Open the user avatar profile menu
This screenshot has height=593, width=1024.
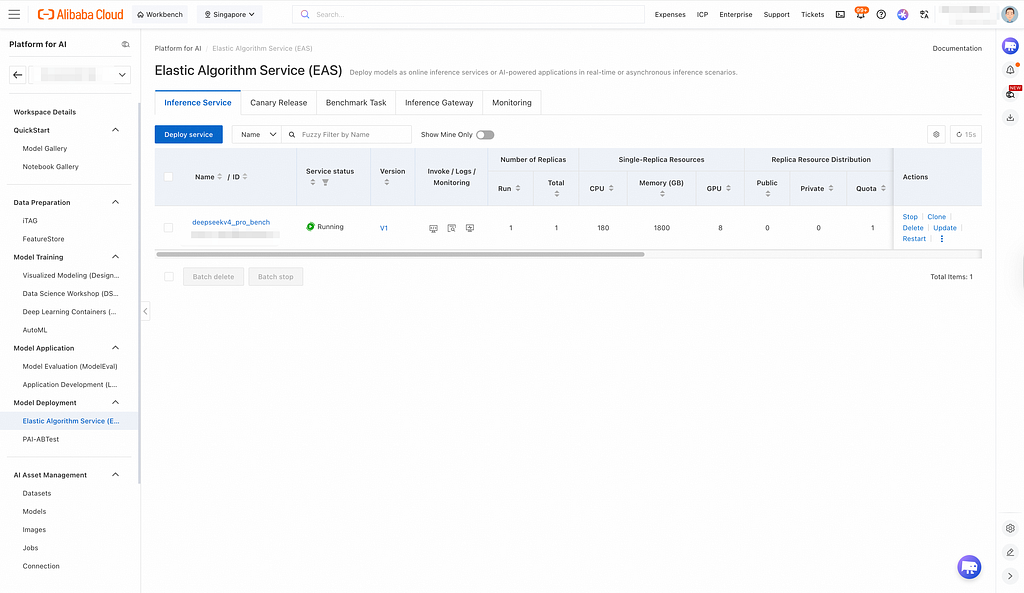point(1010,14)
